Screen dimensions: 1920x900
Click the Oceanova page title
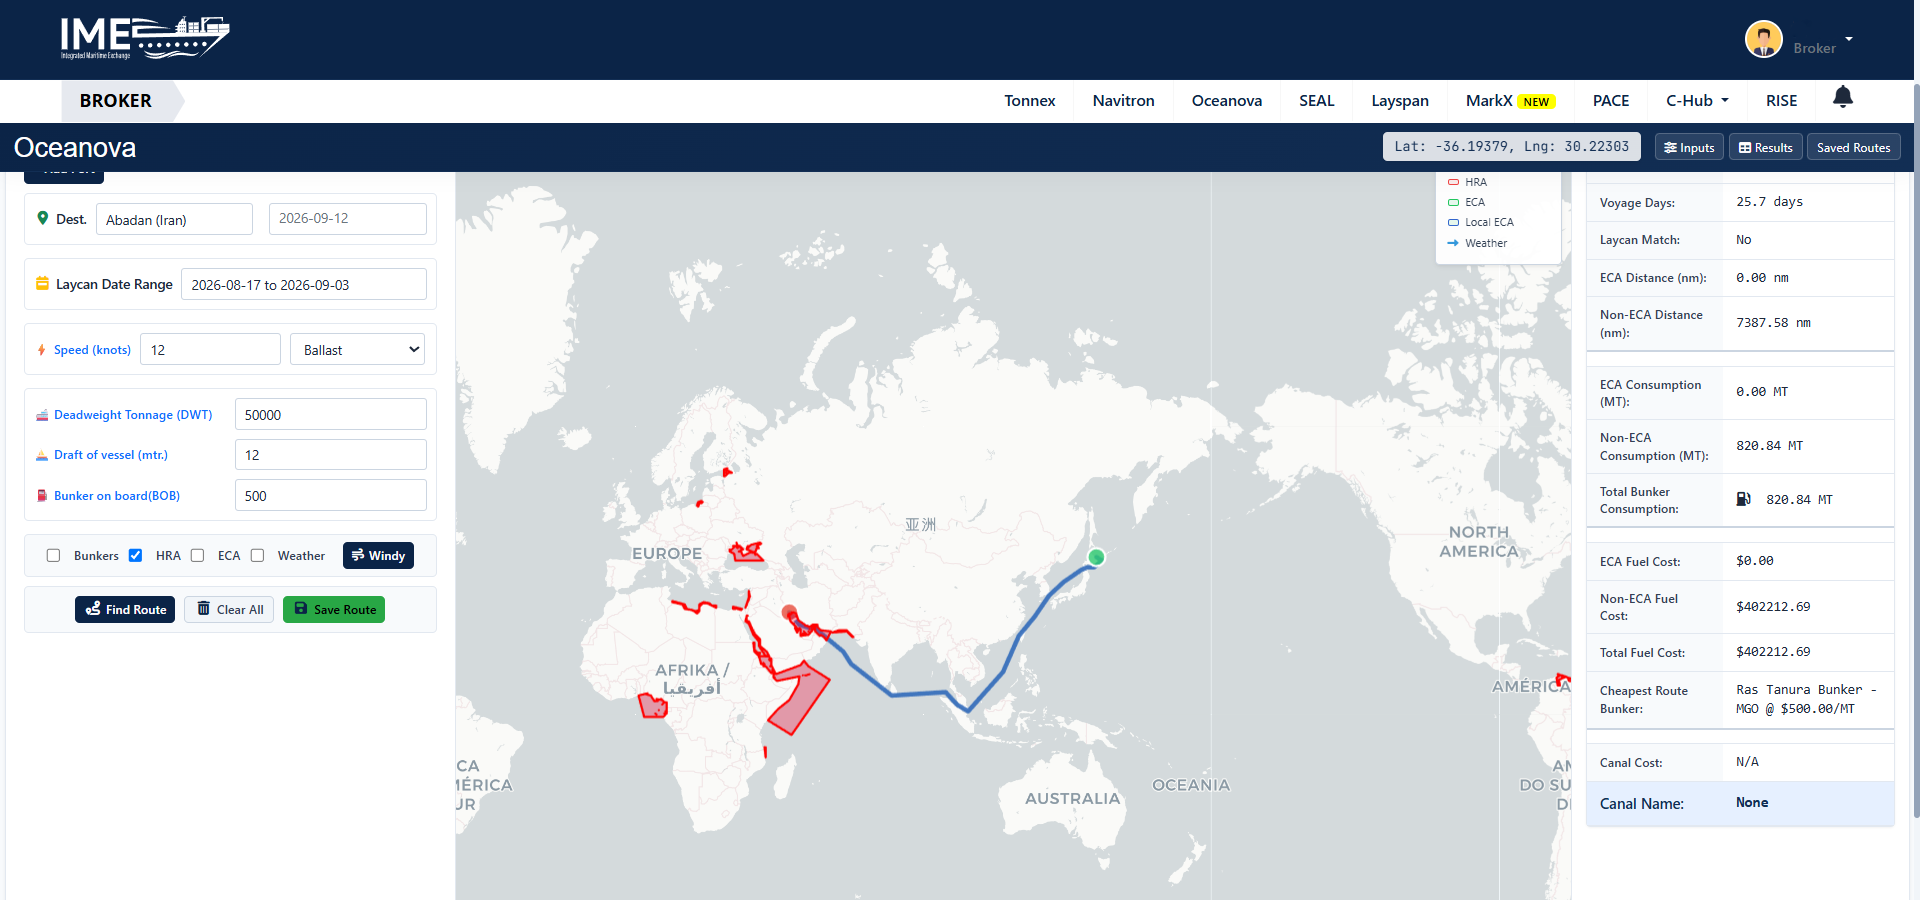point(75,148)
